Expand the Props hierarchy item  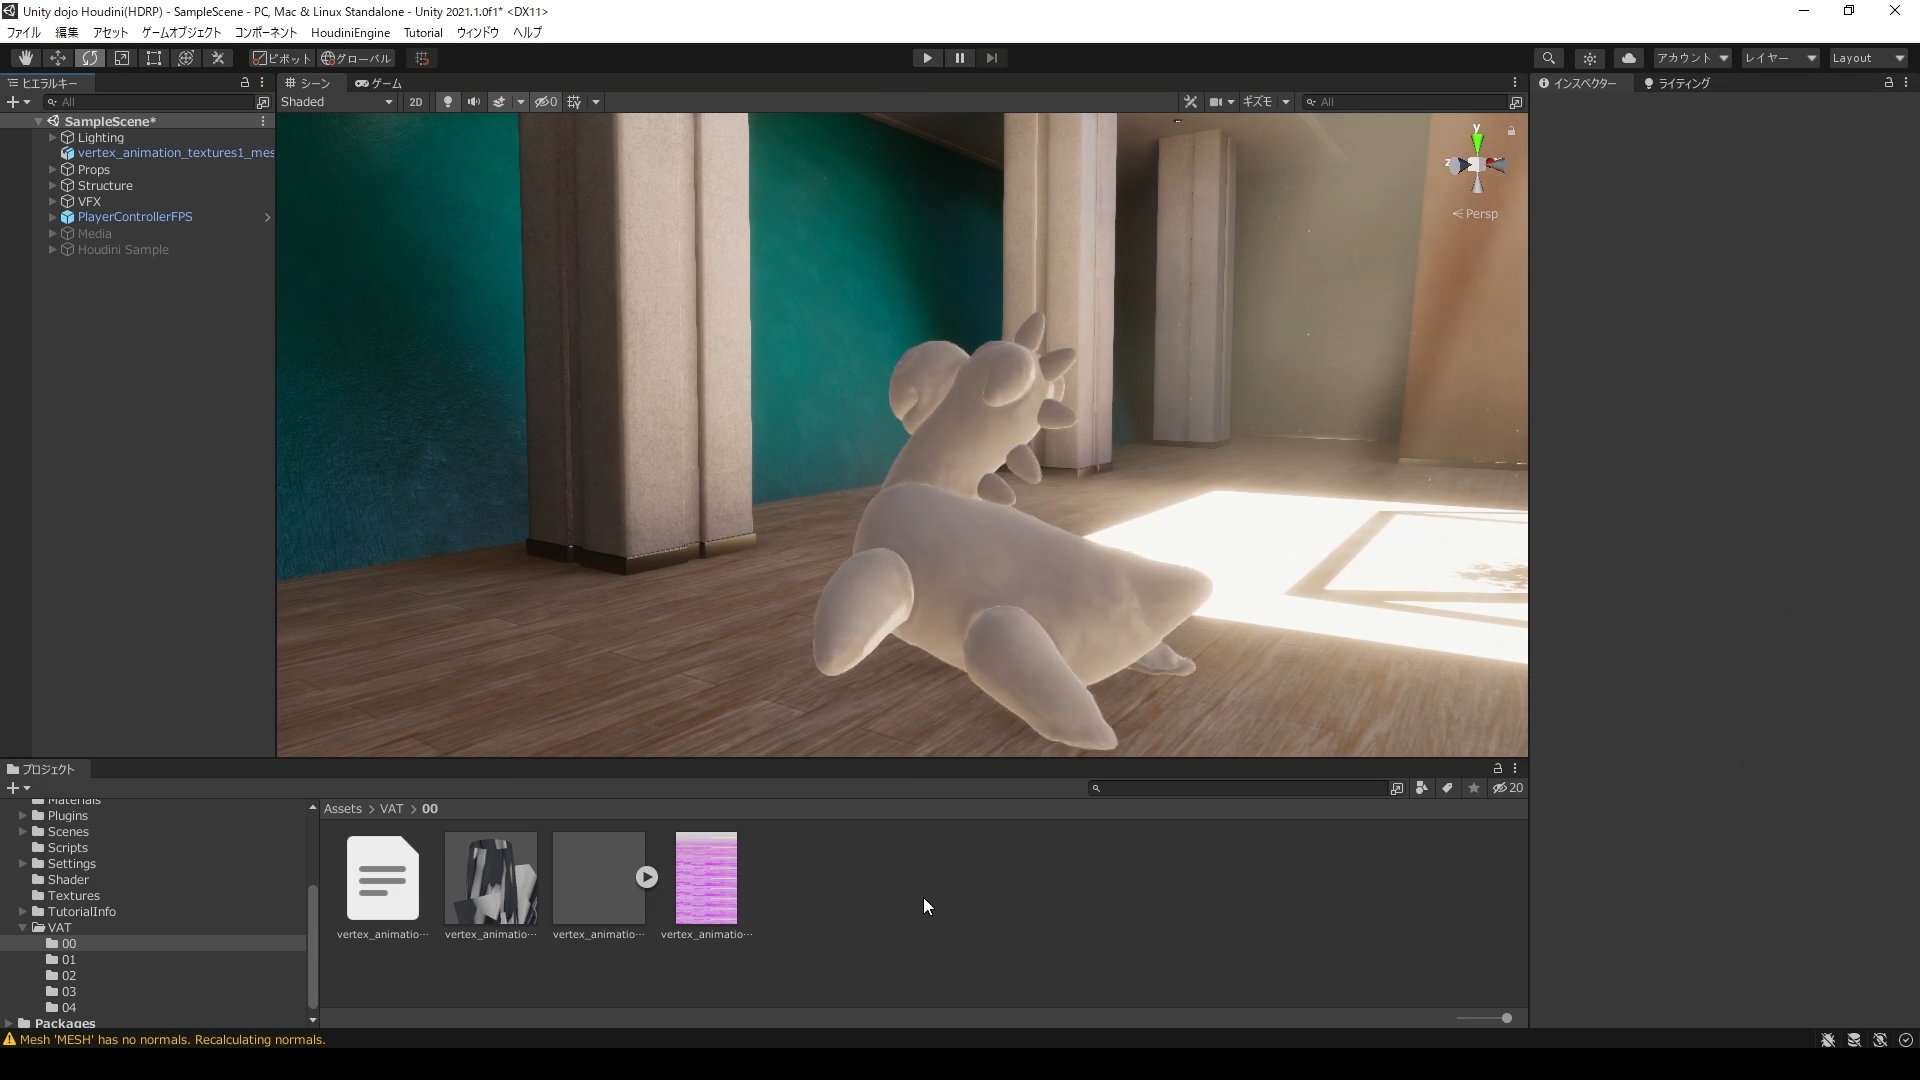(x=52, y=170)
